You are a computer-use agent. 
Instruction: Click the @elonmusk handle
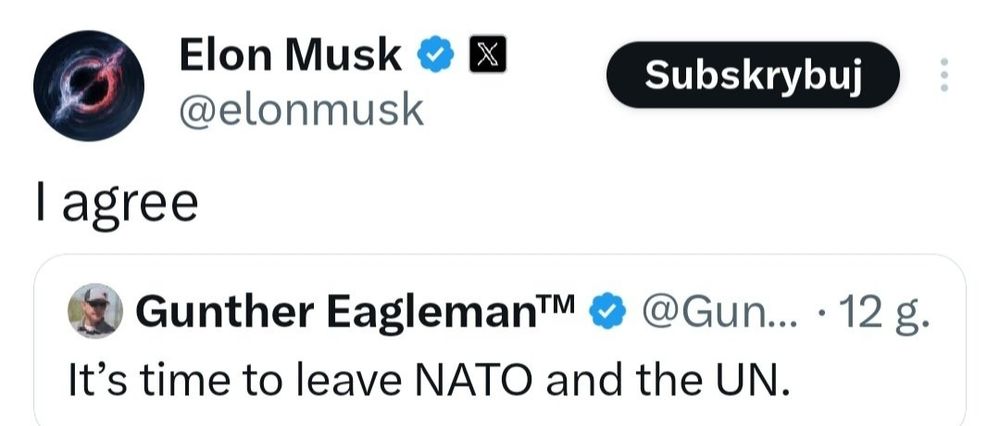[x=301, y=111]
